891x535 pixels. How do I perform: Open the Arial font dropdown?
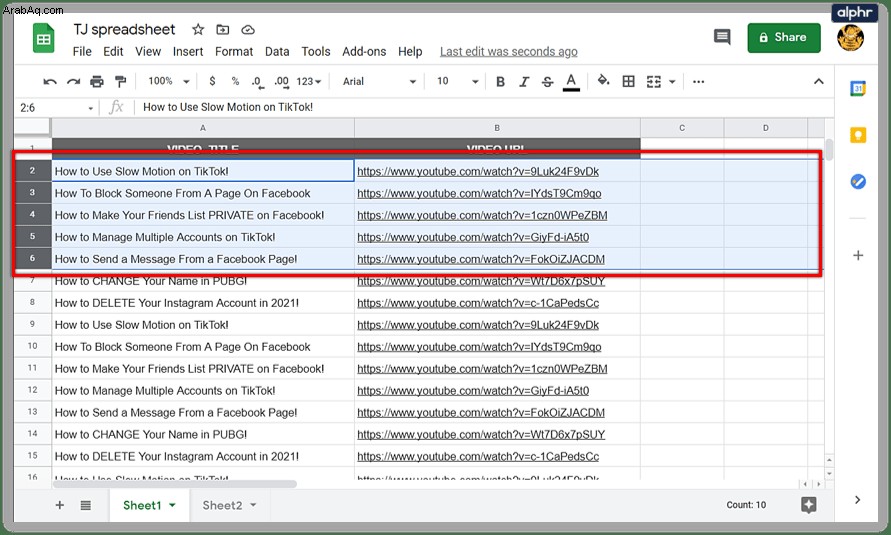pyautogui.click(x=379, y=82)
